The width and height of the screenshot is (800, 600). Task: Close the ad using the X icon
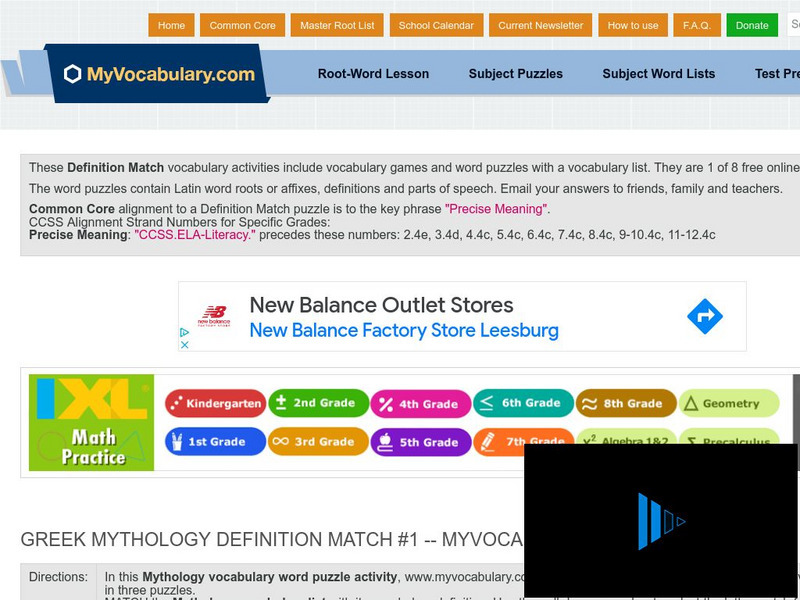(x=185, y=345)
